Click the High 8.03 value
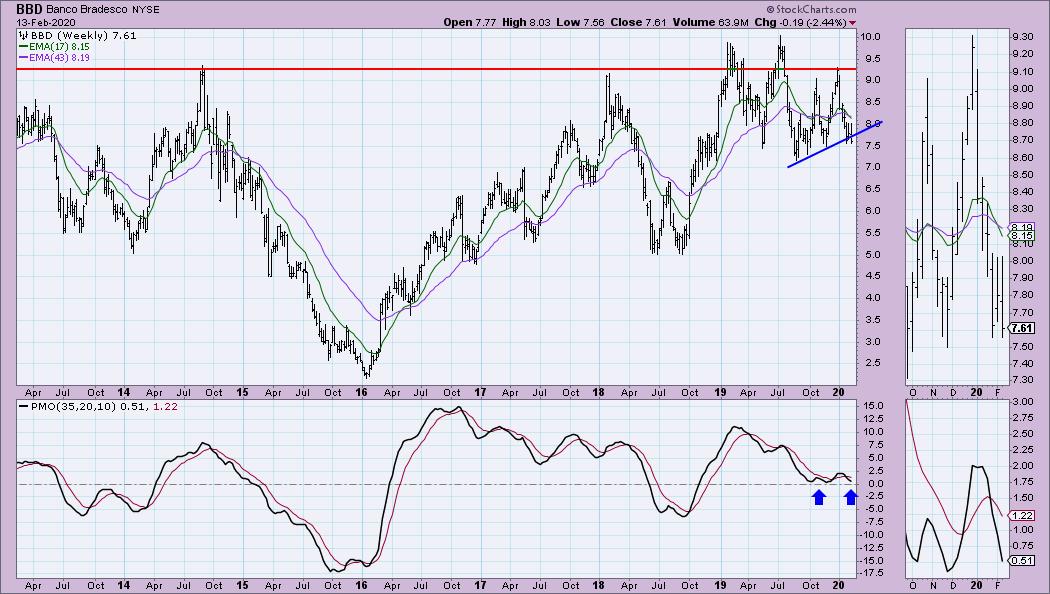 coord(526,22)
